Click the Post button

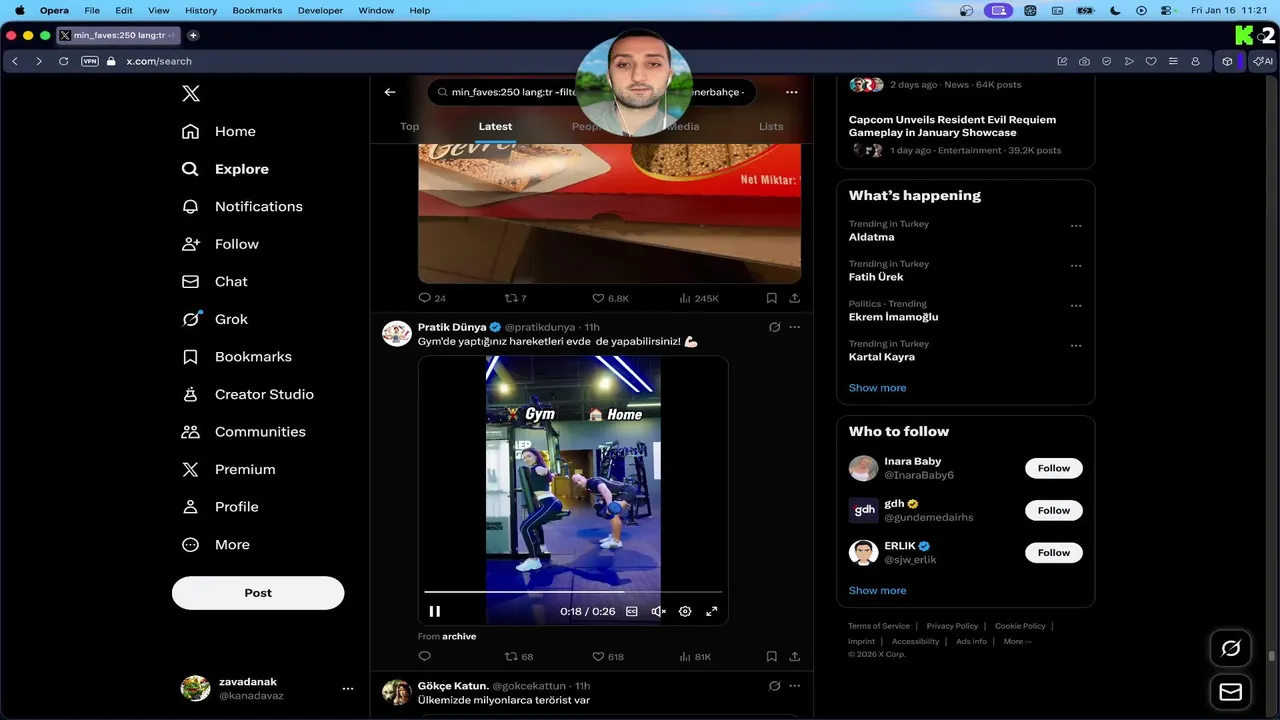click(258, 593)
